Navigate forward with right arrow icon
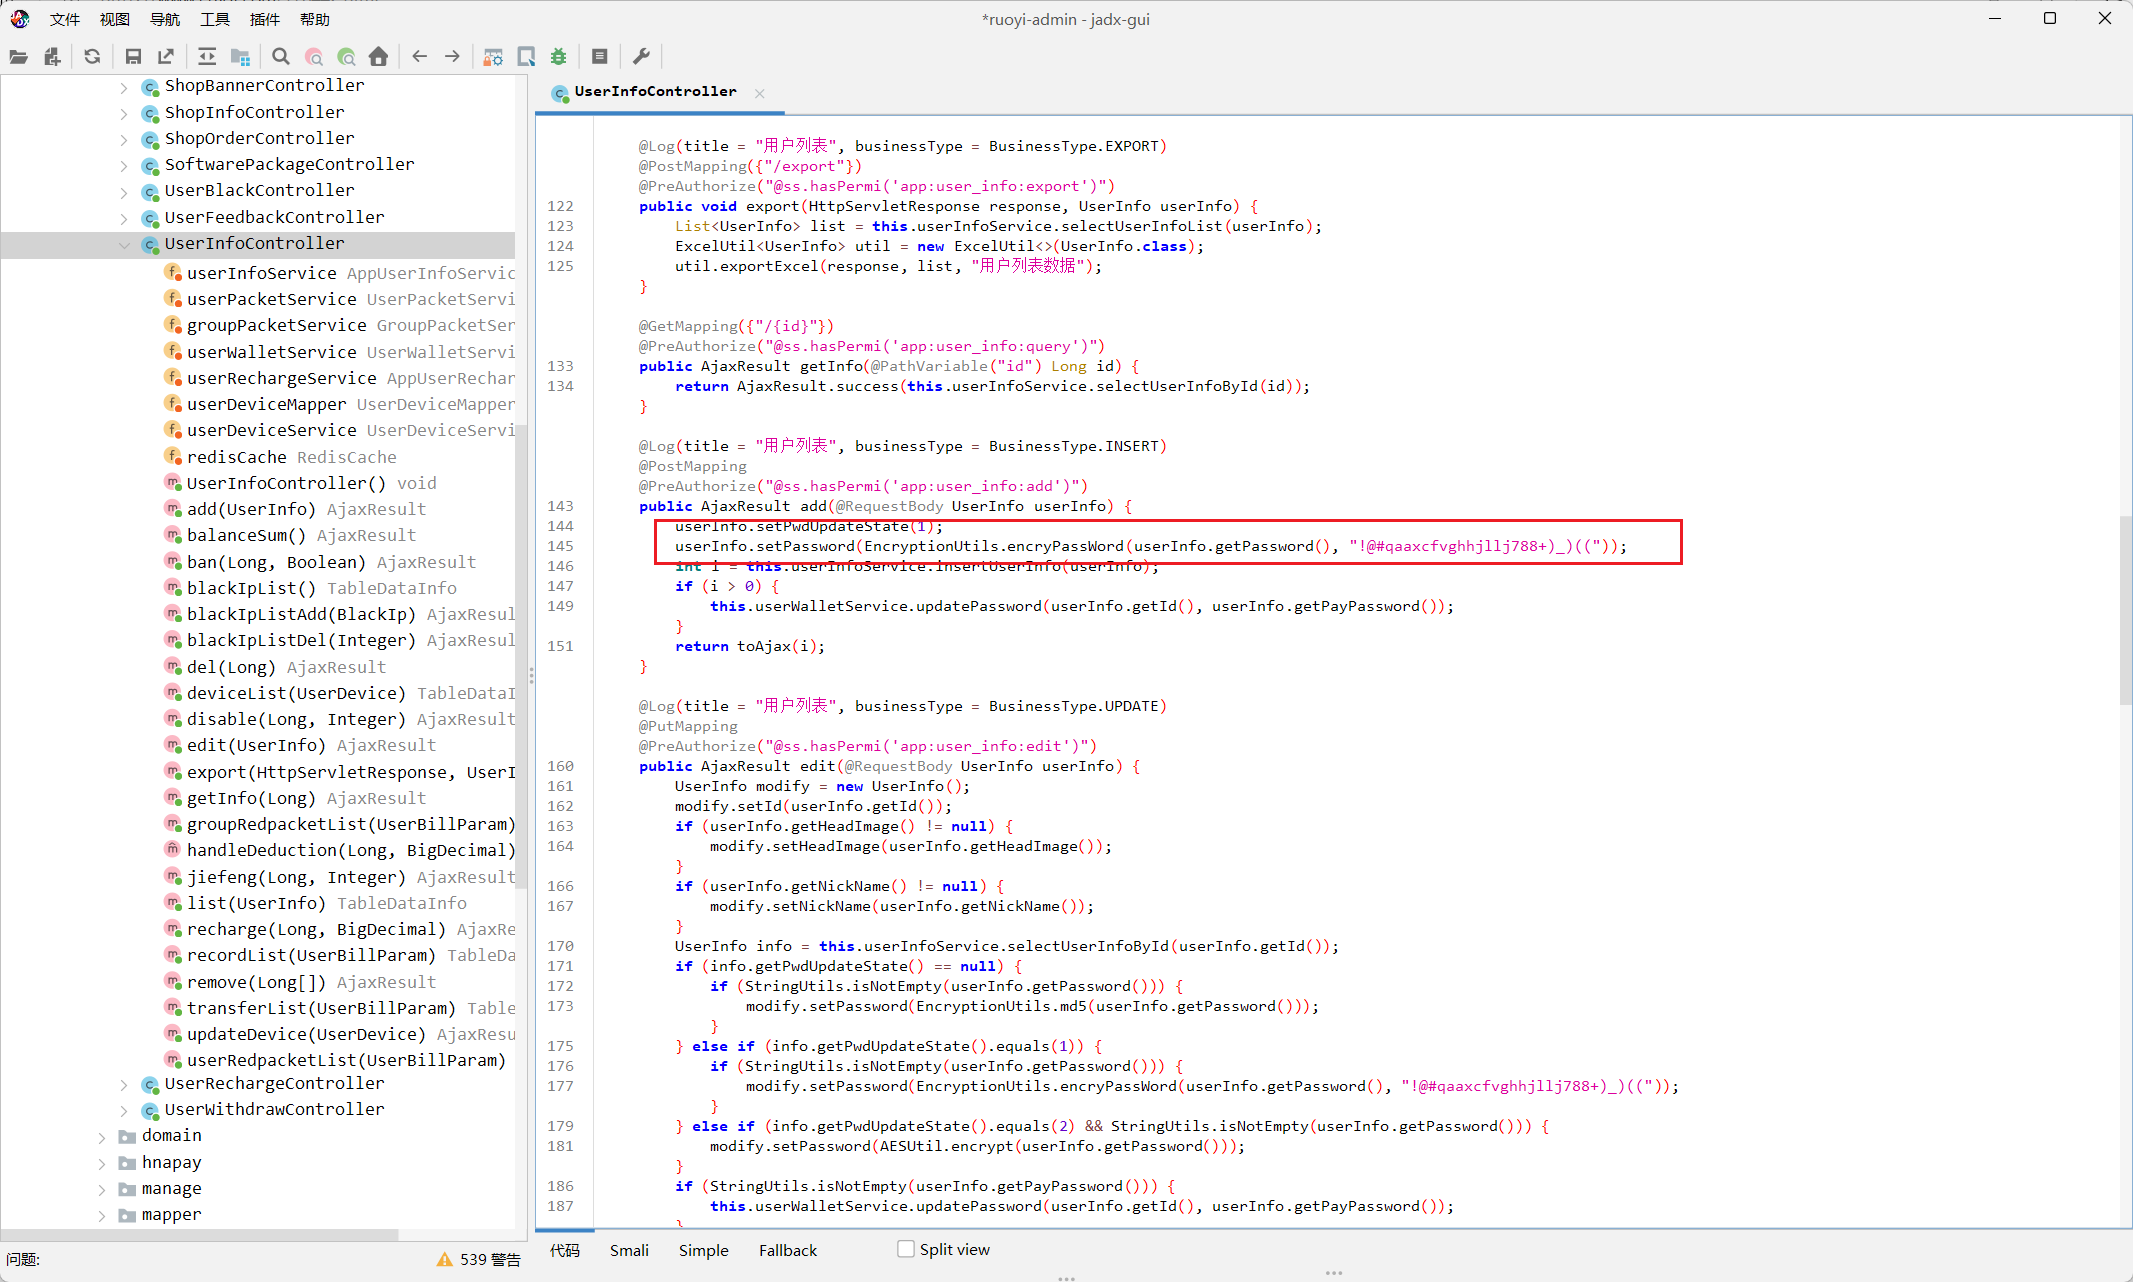Image resolution: width=2133 pixels, height=1282 pixels. tap(452, 57)
